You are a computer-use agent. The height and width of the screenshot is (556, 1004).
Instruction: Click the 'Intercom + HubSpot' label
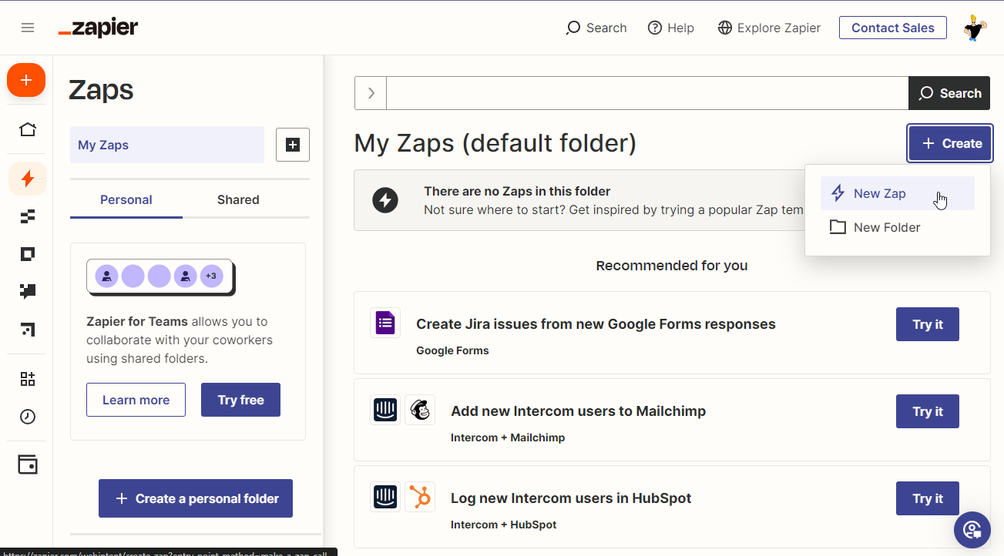pos(503,525)
